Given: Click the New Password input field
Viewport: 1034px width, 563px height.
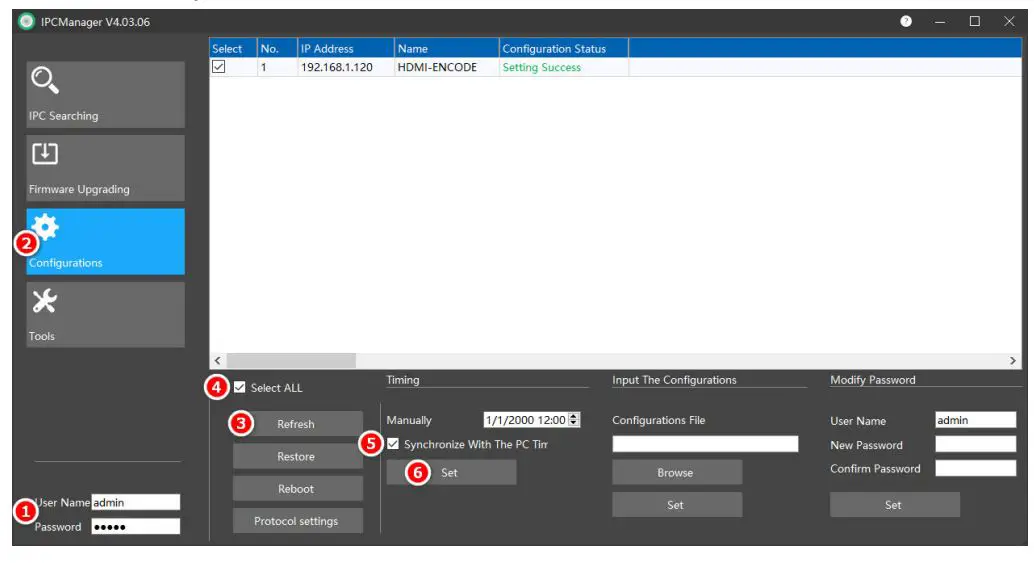Looking at the screenshot, I should 975,445.
